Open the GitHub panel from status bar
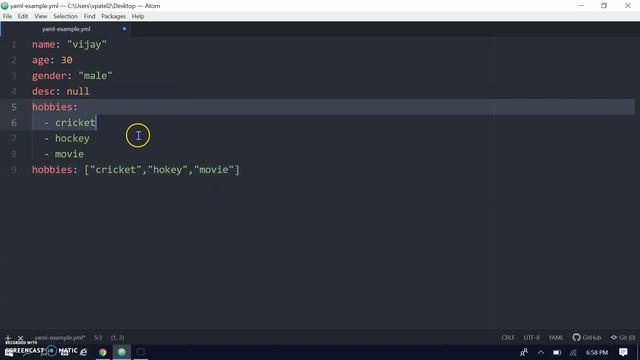The height and width of the screenshot is (360, 640). click(587, 338)
